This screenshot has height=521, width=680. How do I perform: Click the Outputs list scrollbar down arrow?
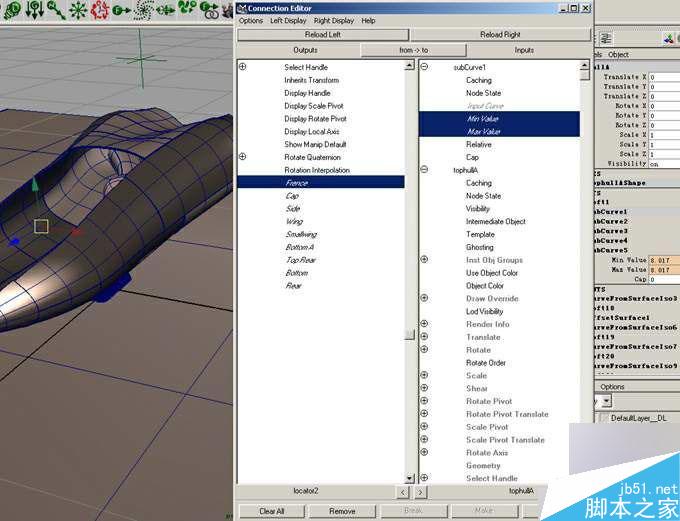coord(409,478)
